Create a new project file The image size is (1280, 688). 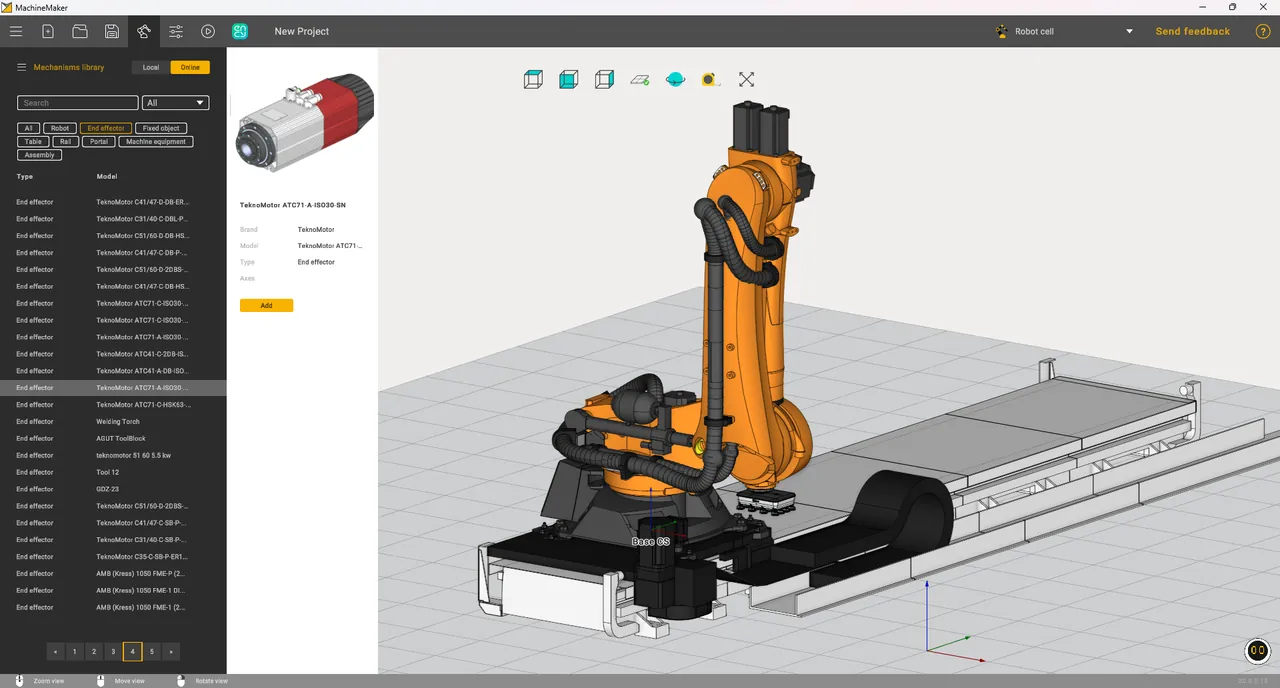coord(48,31)
